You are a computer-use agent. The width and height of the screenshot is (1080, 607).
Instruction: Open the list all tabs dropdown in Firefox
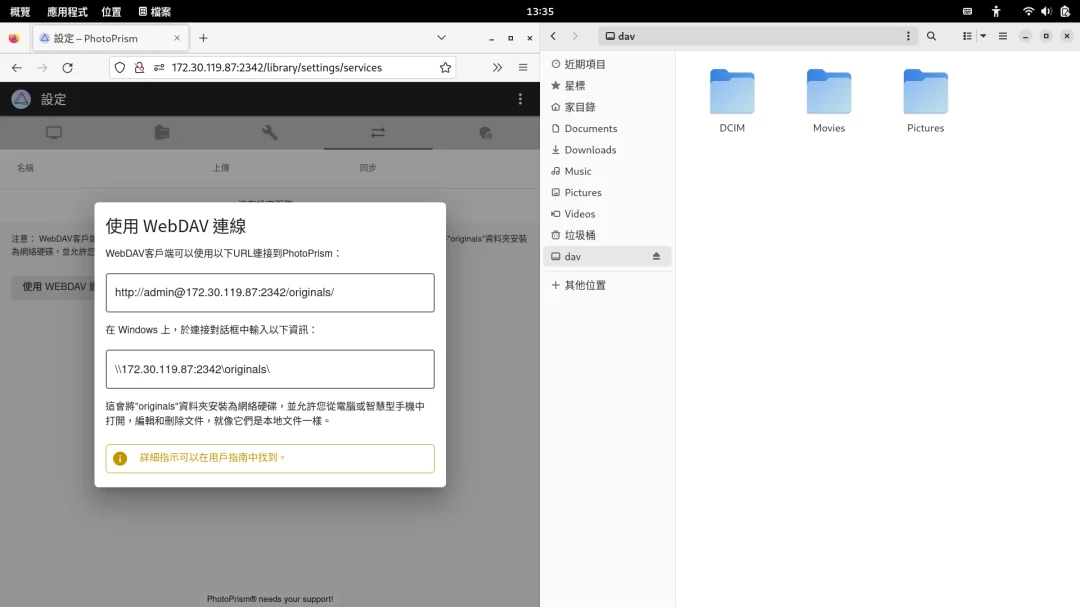441,38
